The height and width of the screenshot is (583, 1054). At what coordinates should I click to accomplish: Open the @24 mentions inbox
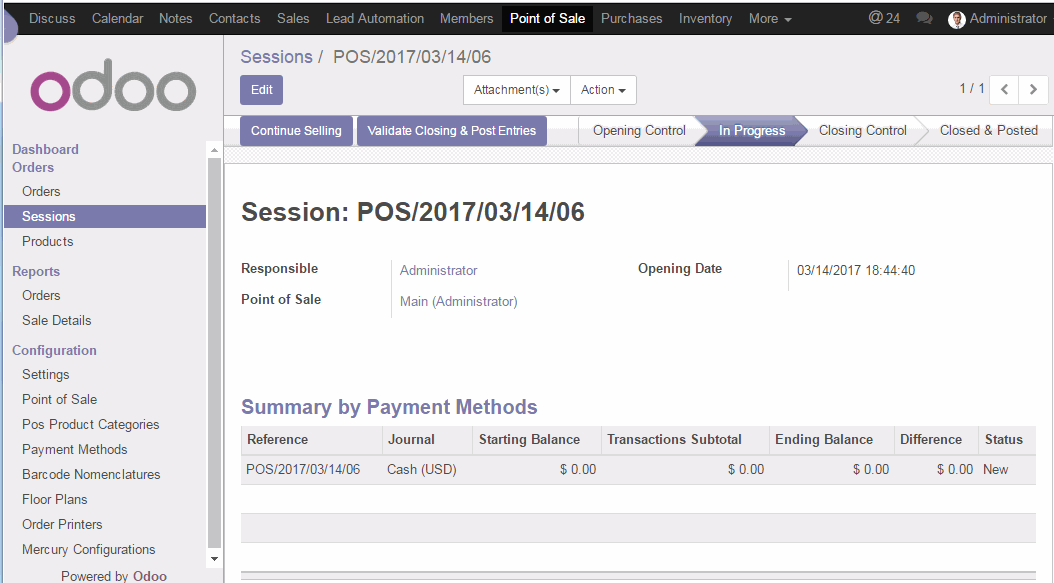pyautogui.click(x=883, y=18)
